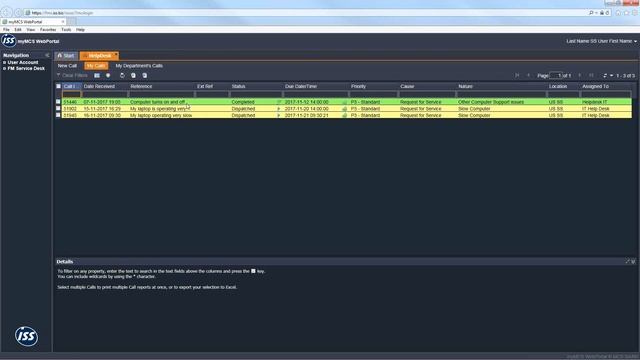Screen dimensions: 640x360
Task: Click the large ISS logo below the navigation
Action: click(x=27, y=336)
